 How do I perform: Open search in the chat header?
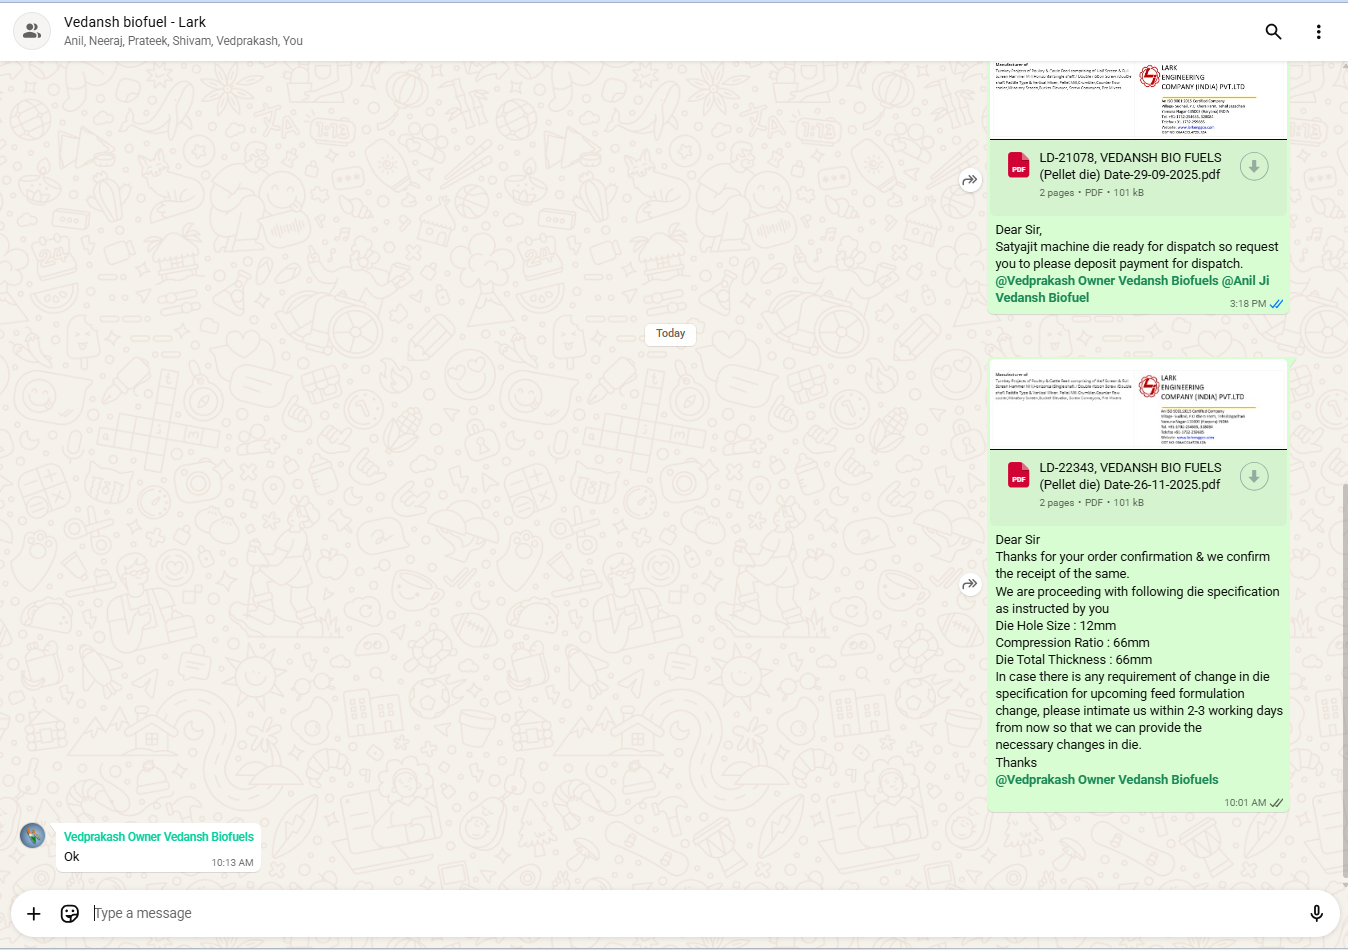pos(1273,32)
